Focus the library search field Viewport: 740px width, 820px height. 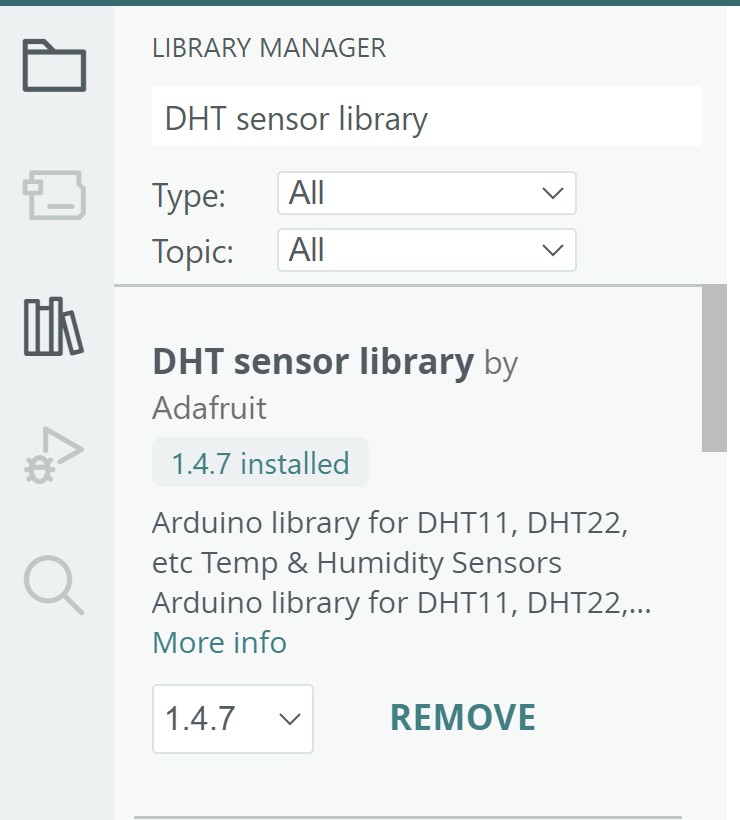pos(426,119)
